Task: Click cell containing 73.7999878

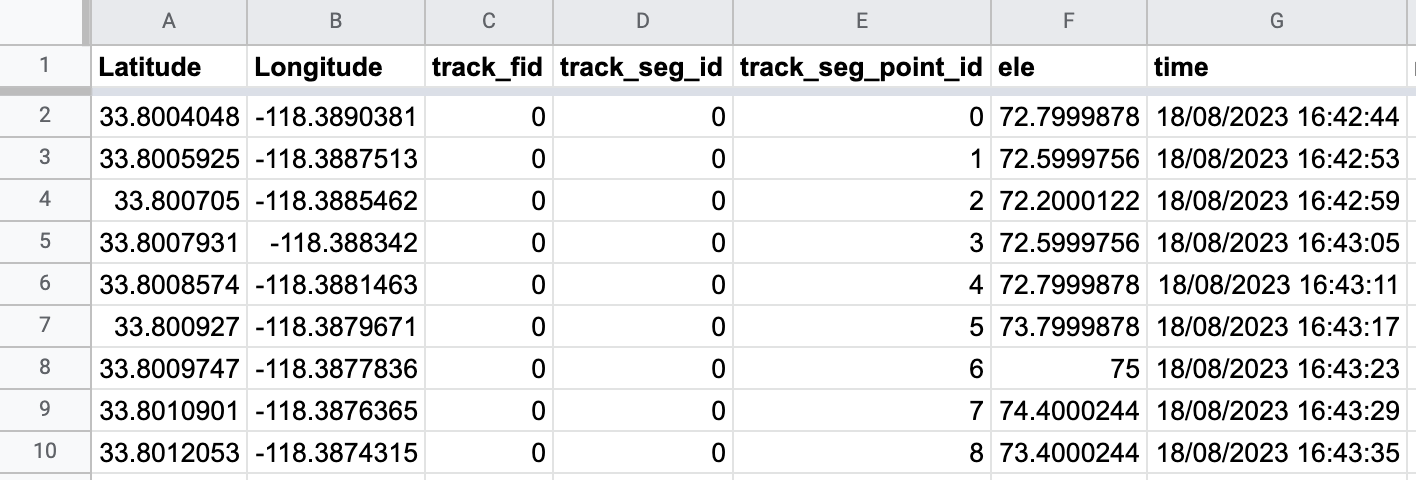Action: click(x=1069, y=327)
